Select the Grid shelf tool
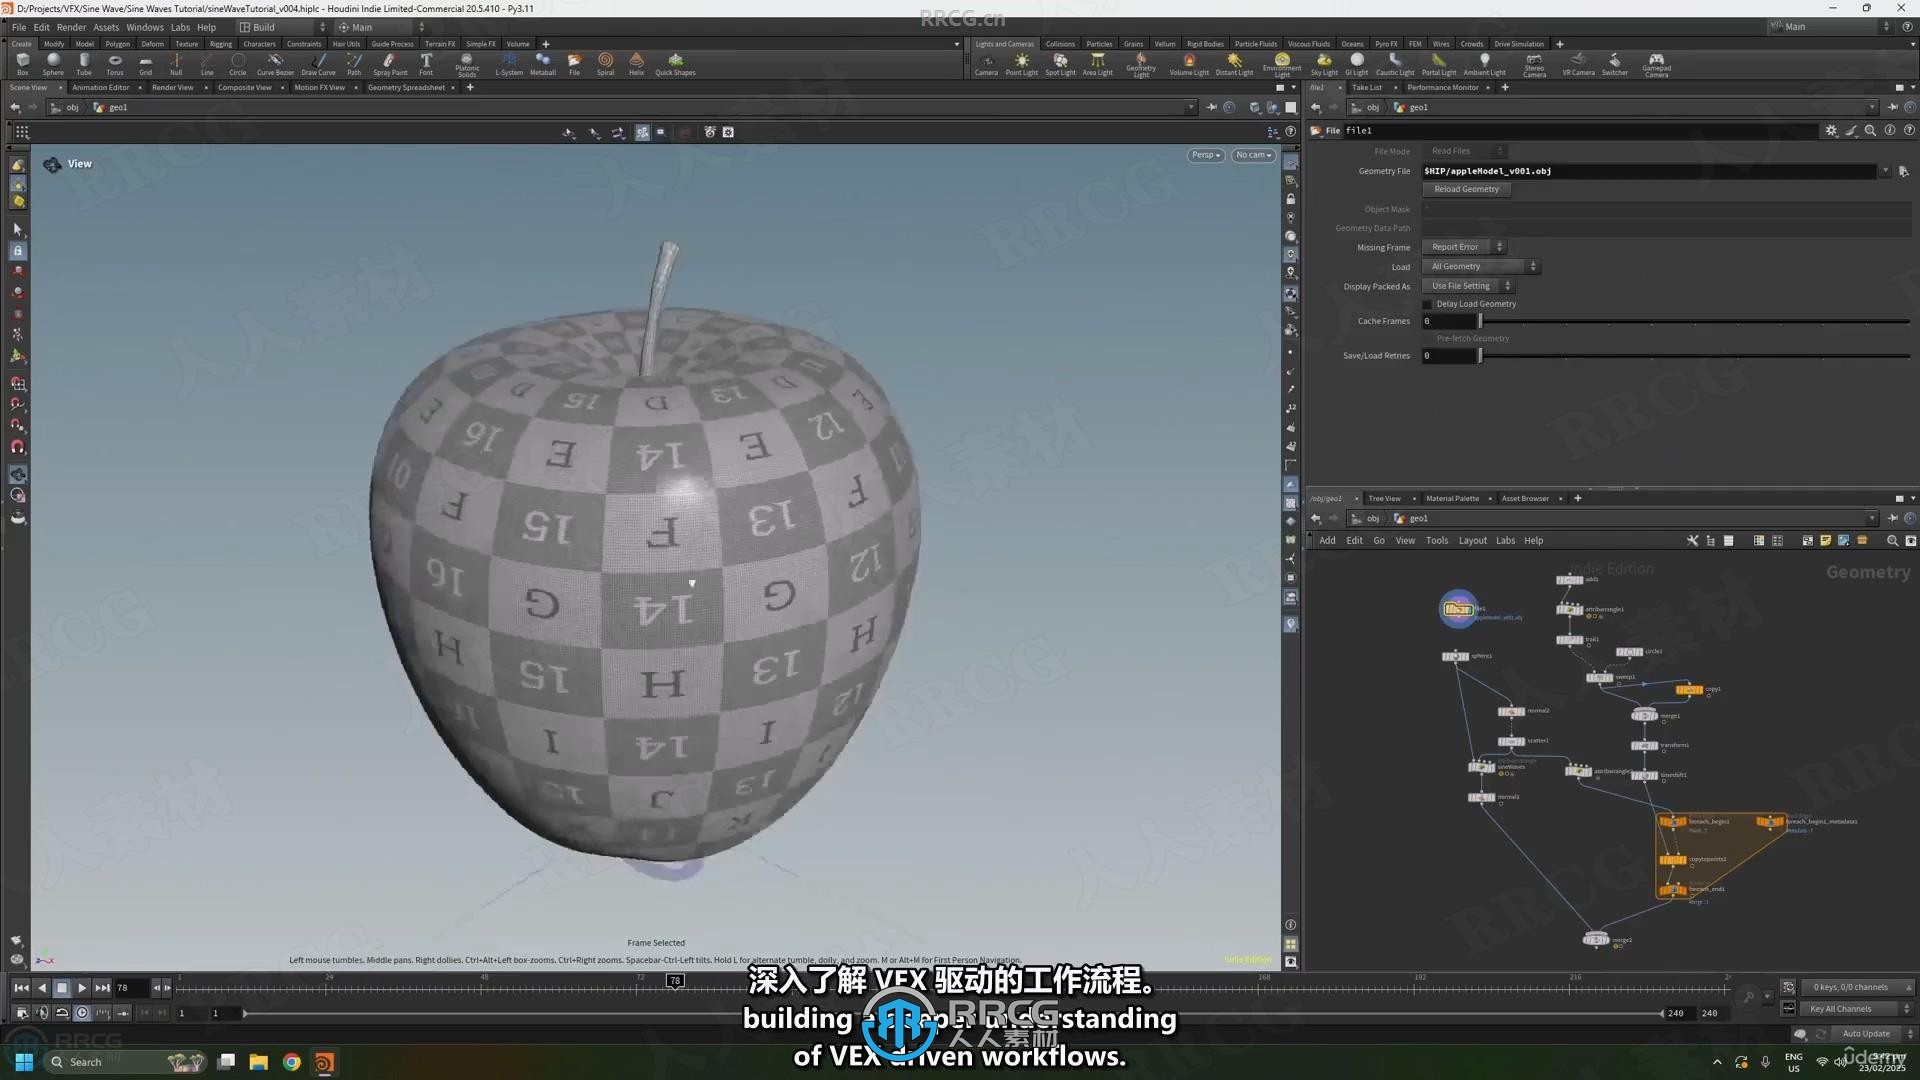Viewport: 1920px width, 1080px height. coord(146,64)
